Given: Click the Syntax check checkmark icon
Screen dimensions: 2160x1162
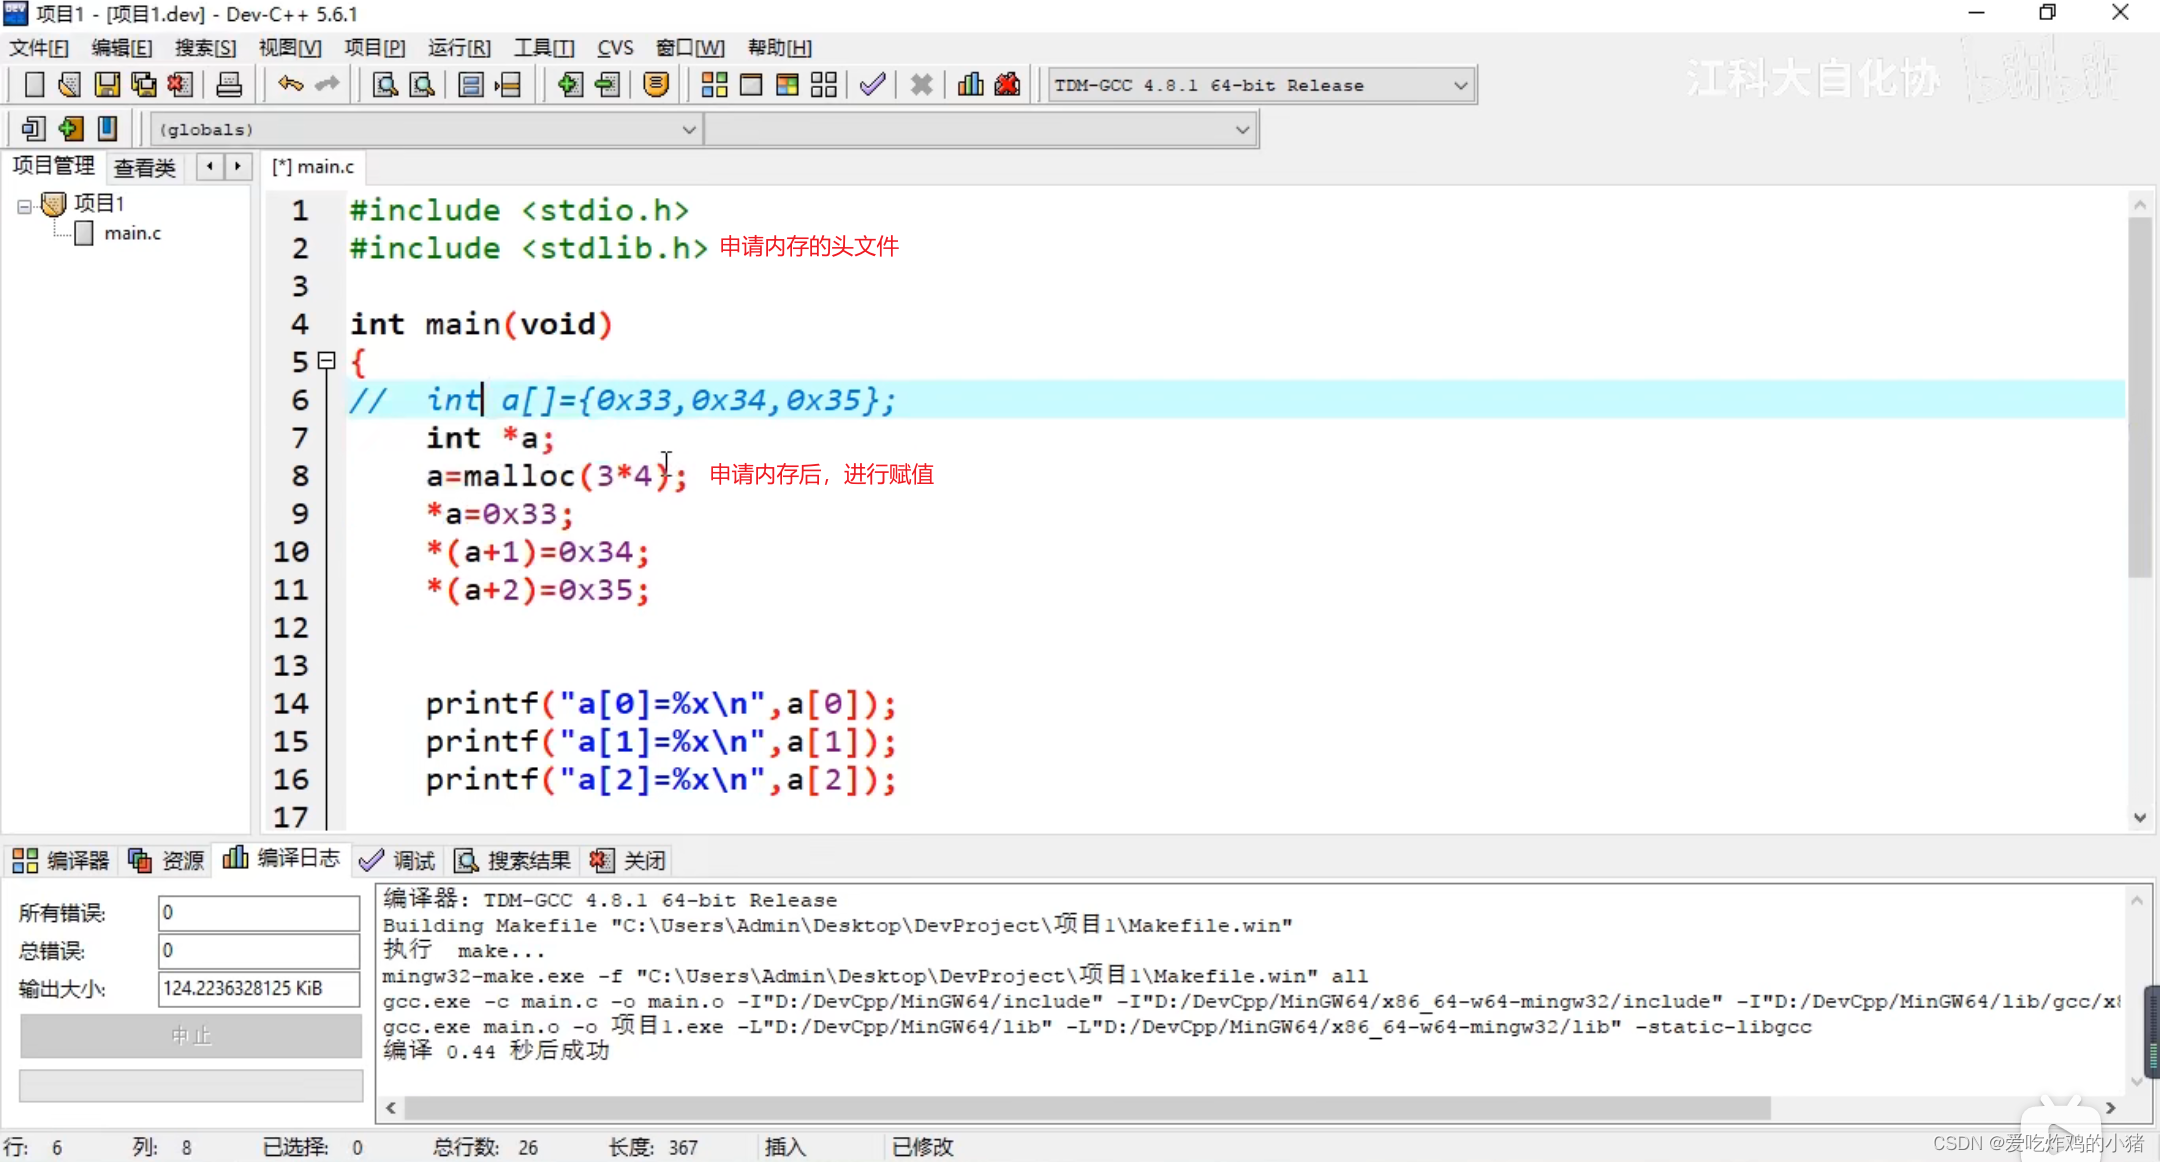Looking at the screenshot, I should point(872,85).
